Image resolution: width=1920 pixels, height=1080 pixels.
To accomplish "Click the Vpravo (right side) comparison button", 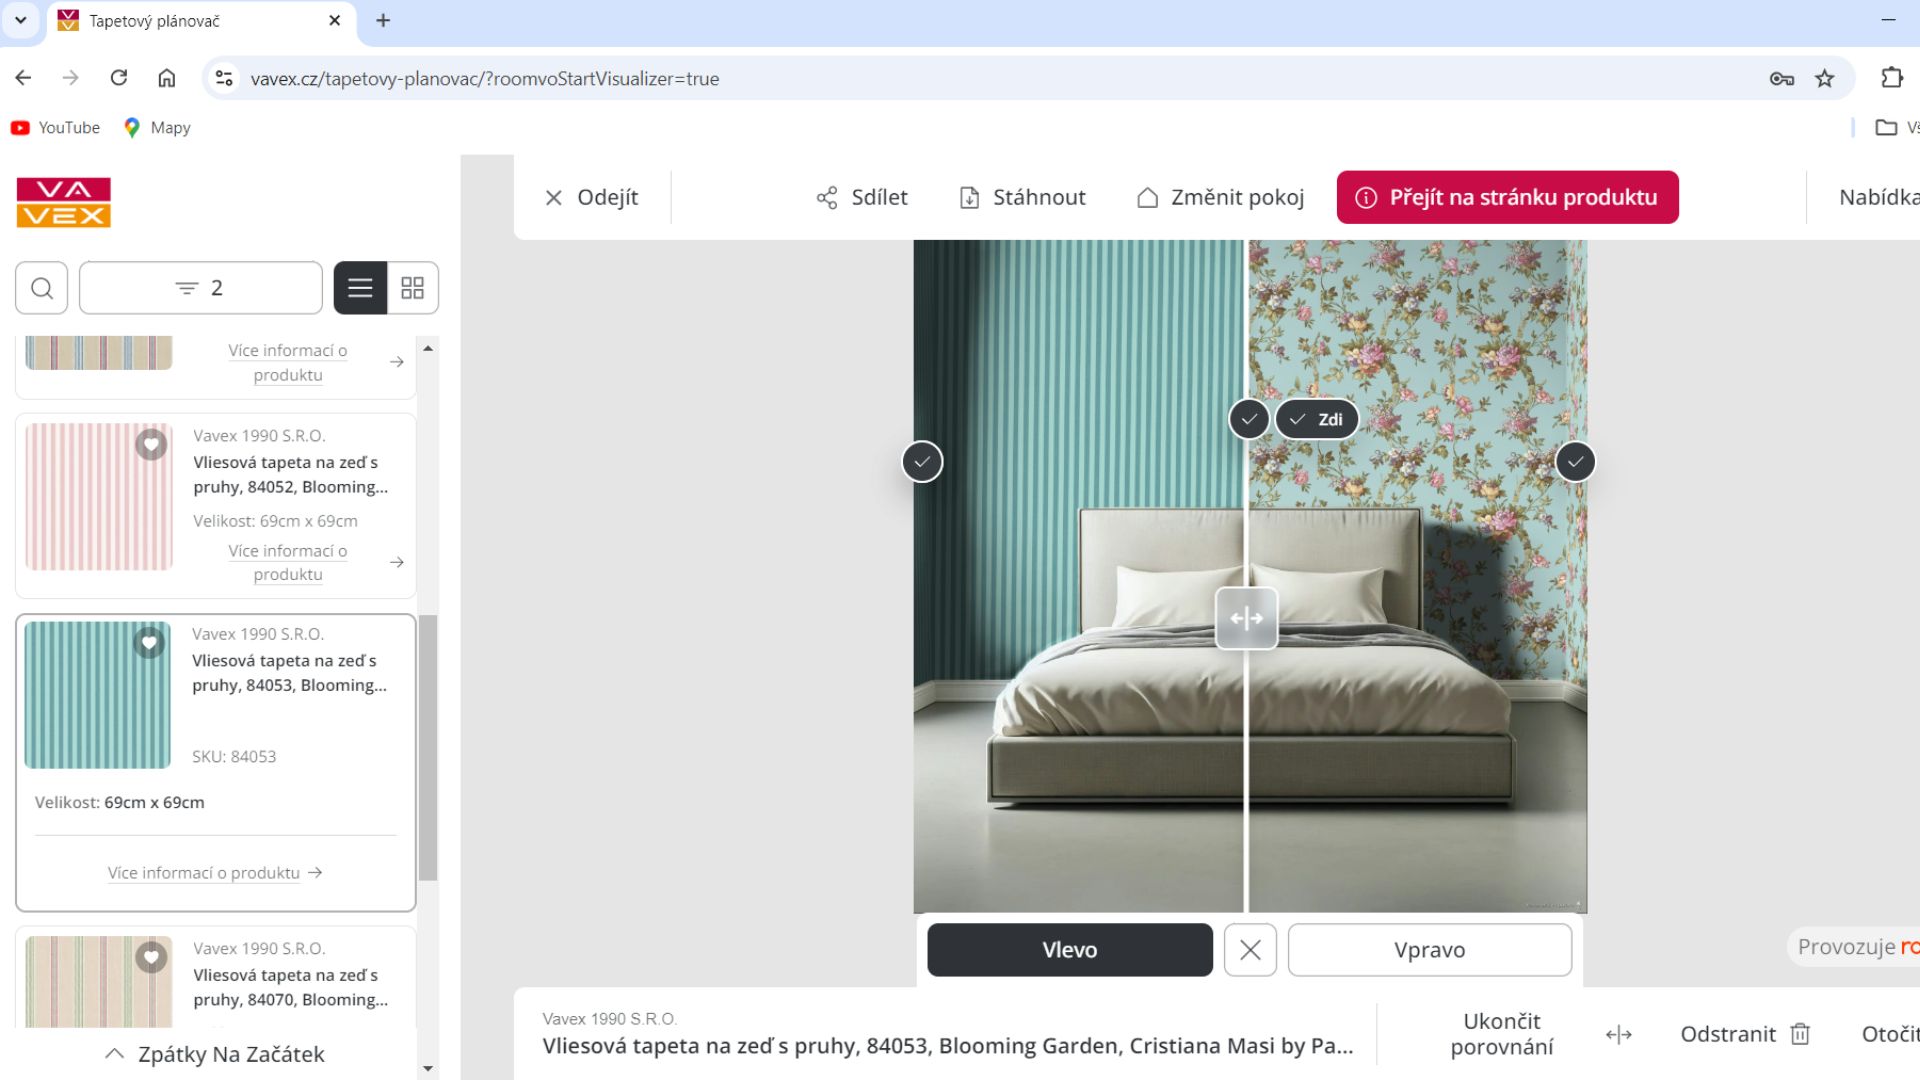I will pyautogui.click(x=1429, y=949).
